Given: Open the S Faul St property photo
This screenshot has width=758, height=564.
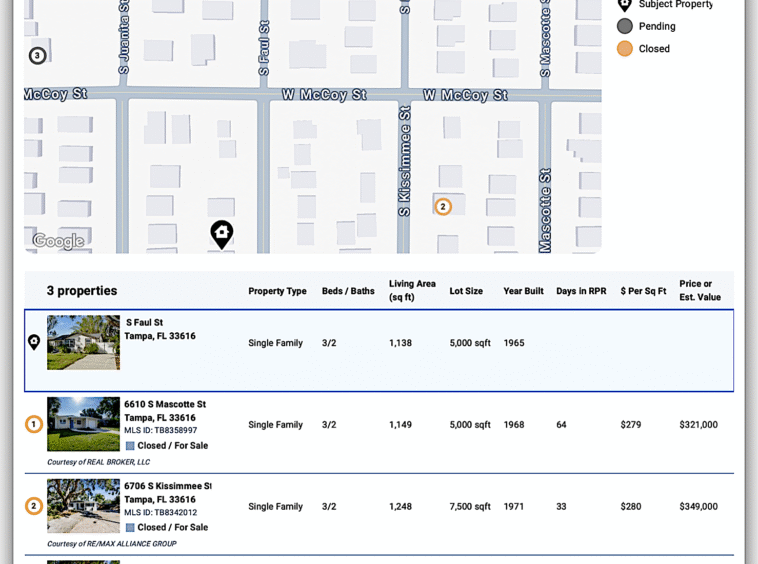Looking at the screenshot, I should coord(83,343).
